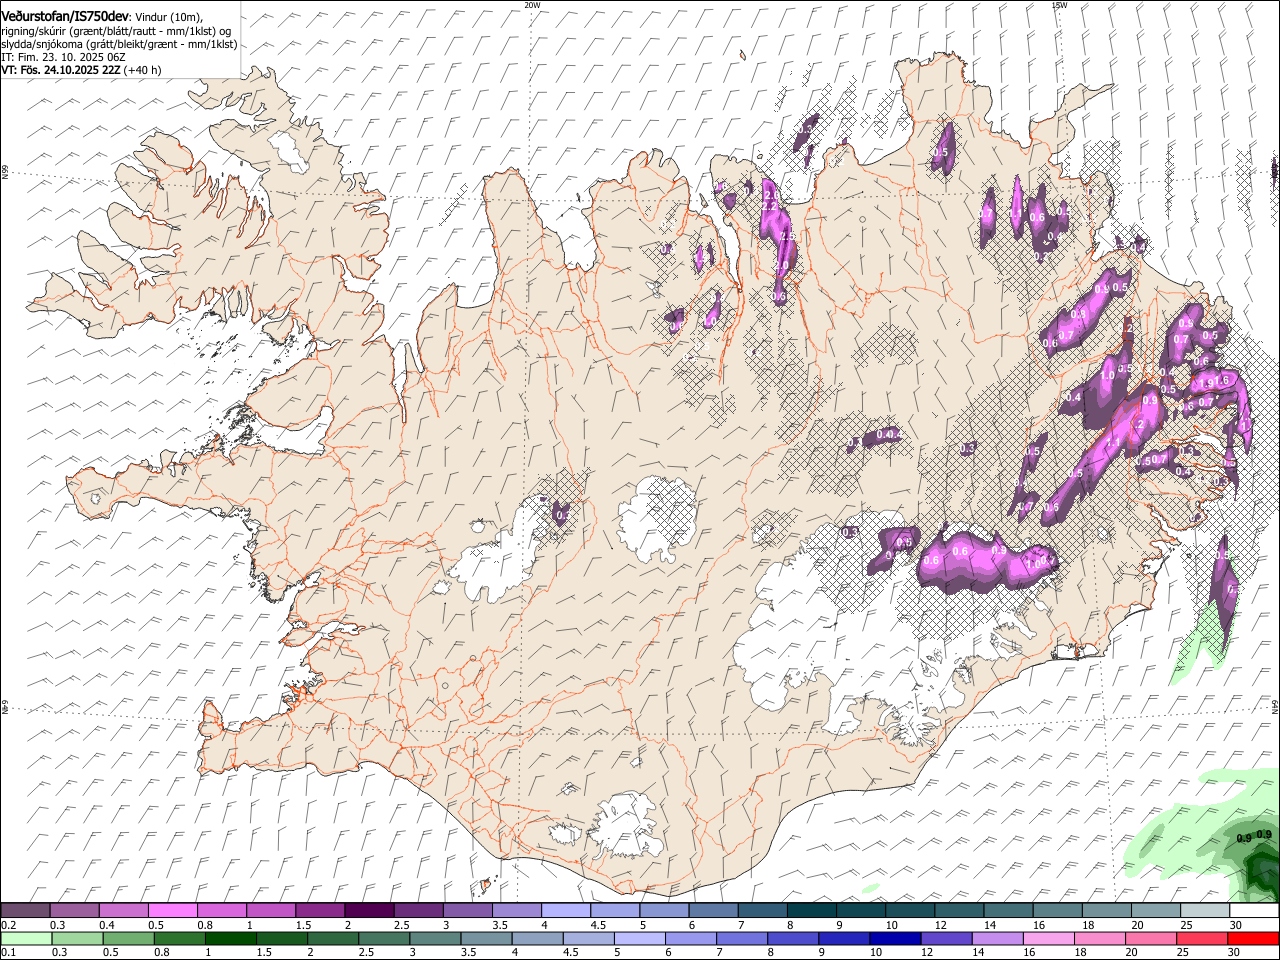Pick the bright red 30 swatch on the rain scale
1280x960 pixels.
1254,939
